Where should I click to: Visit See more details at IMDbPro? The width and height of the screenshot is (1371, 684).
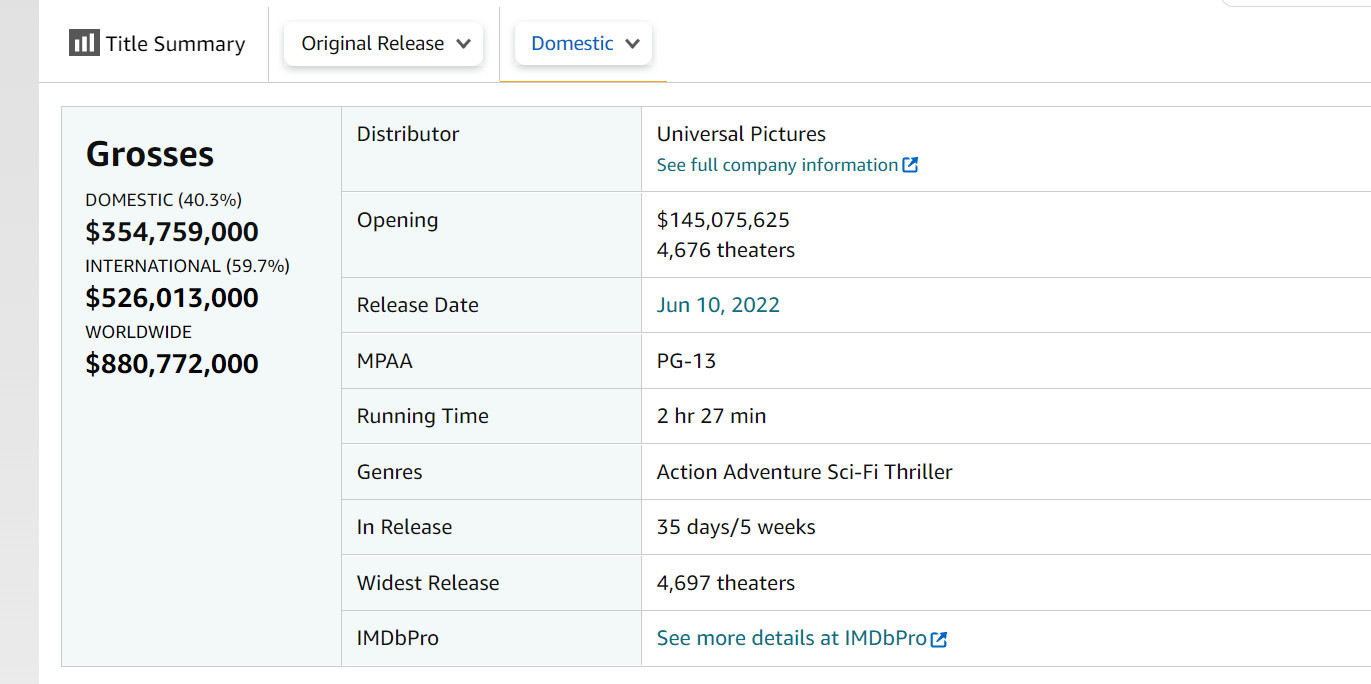791,638
